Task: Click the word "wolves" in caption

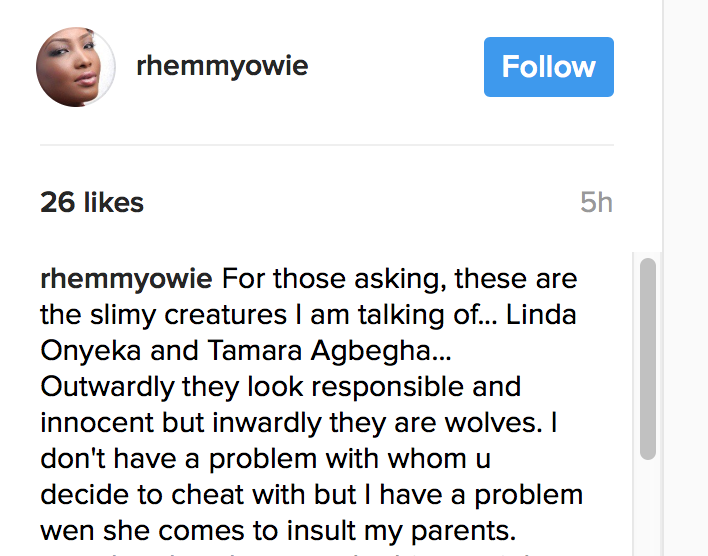Action: [491, 423]
